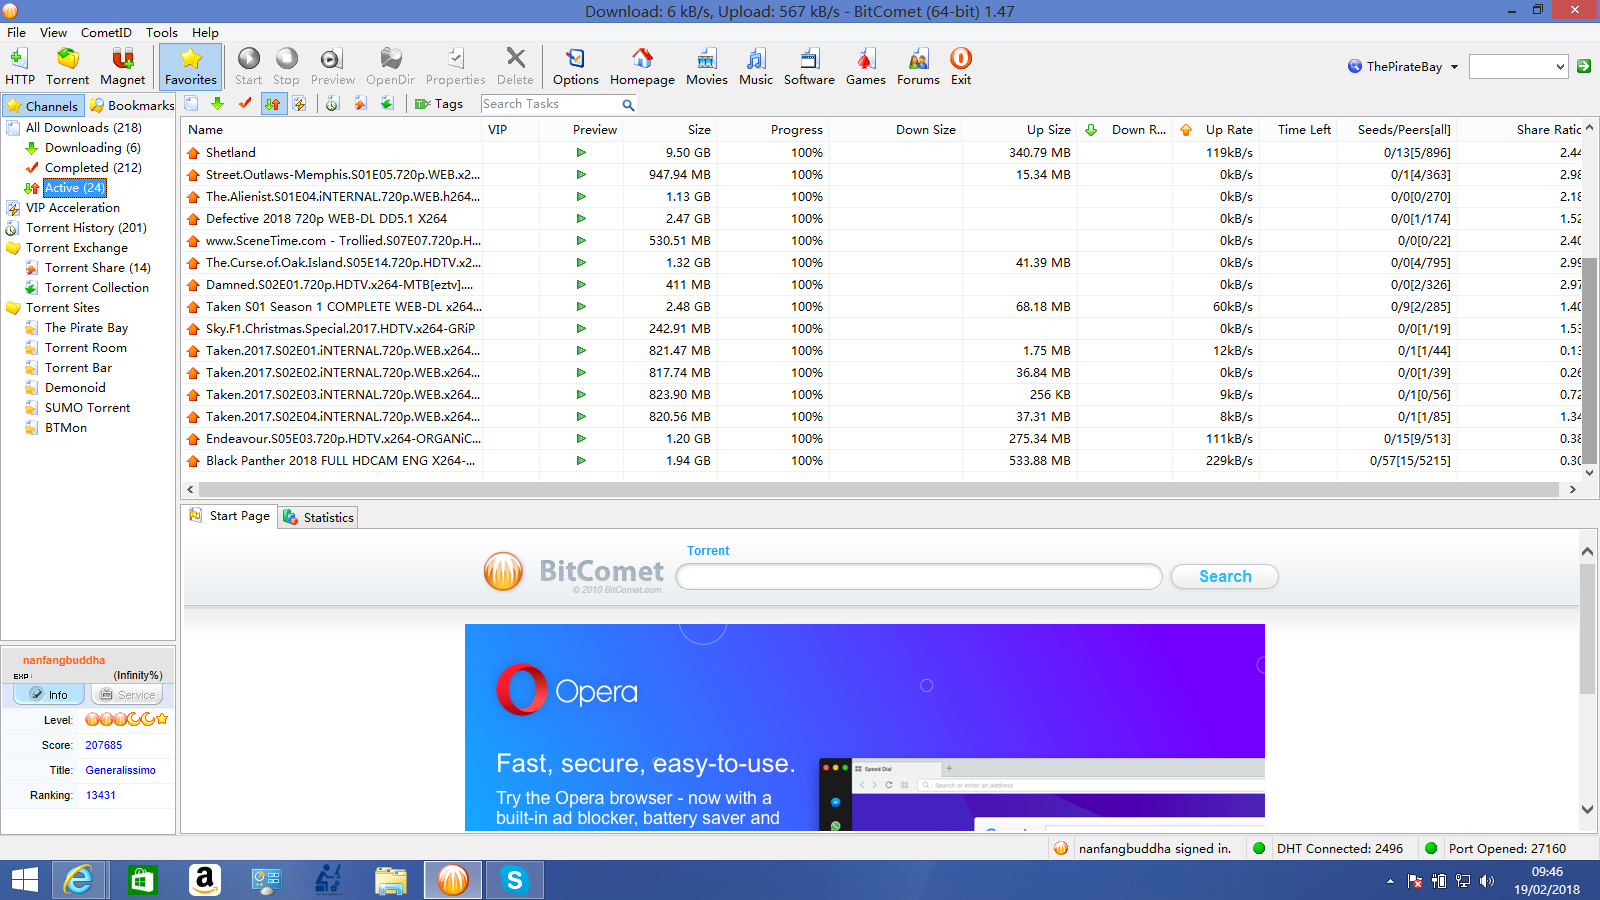Viewport: 1600px width, 900px height.
Task: Open the Software toolbar icon
Action: (809, 67)
